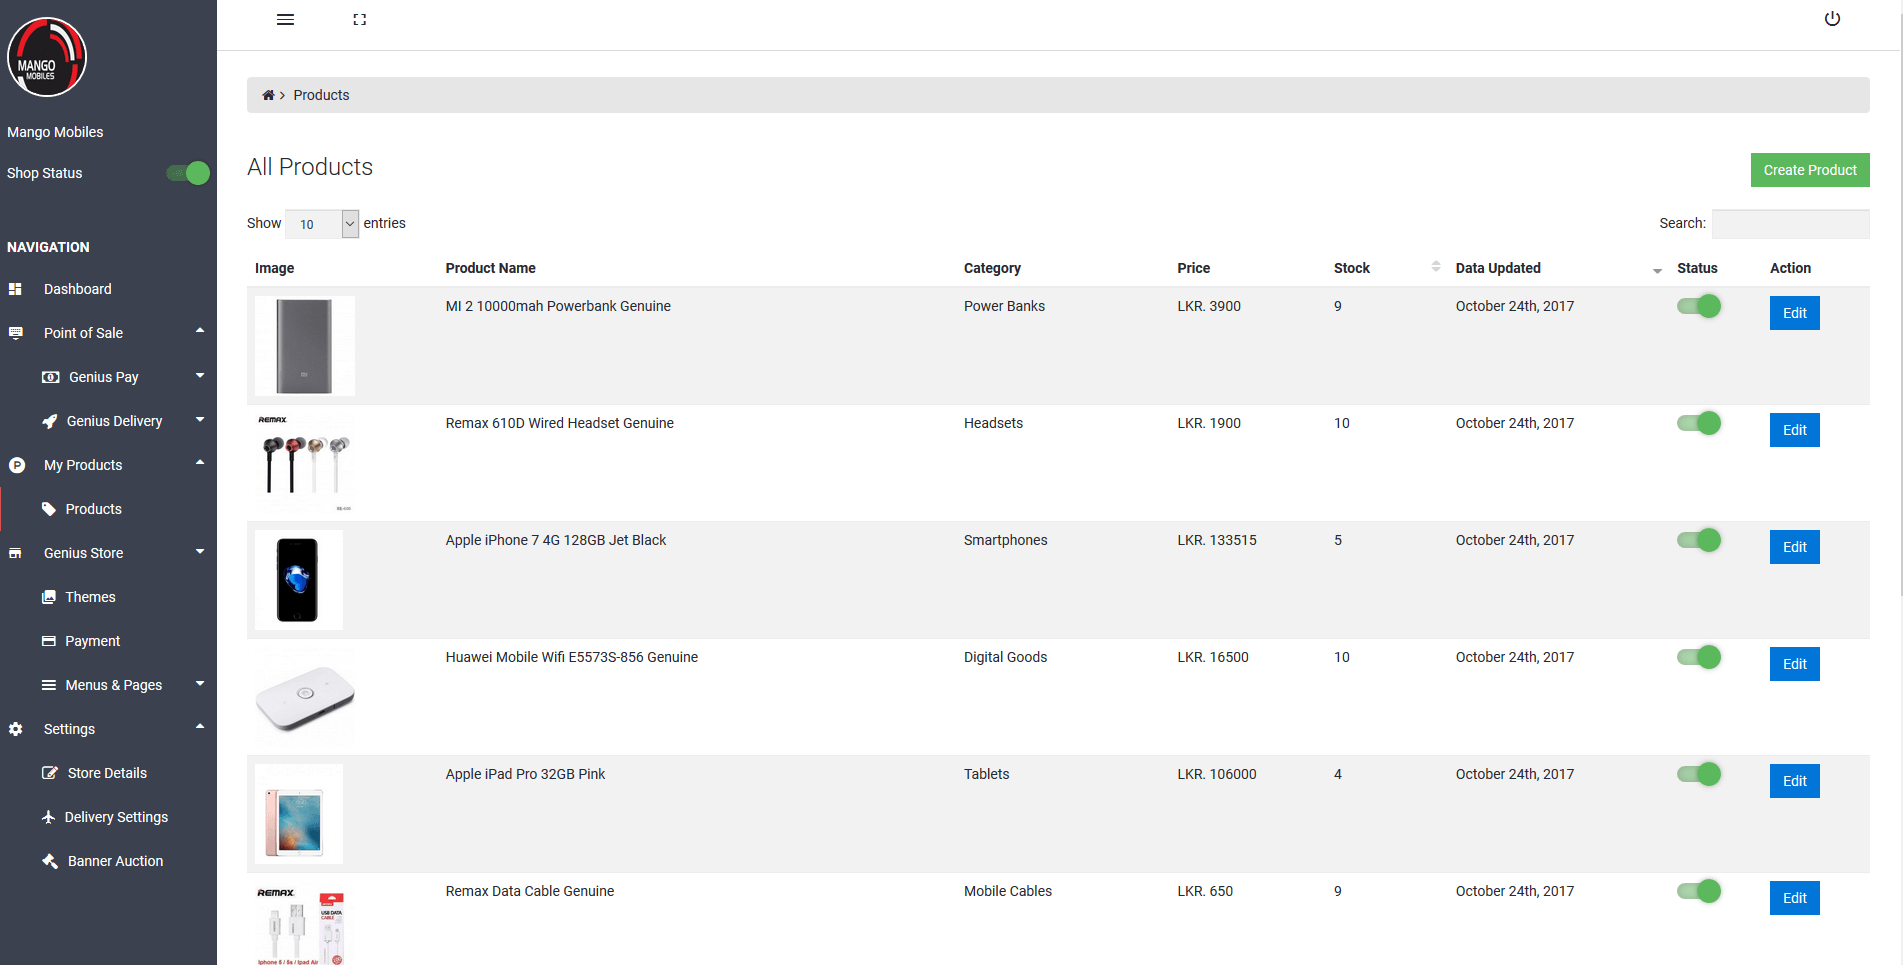Open Banner Auction page
Screen dimensions: 1903x965
click(x=115, y=861)
